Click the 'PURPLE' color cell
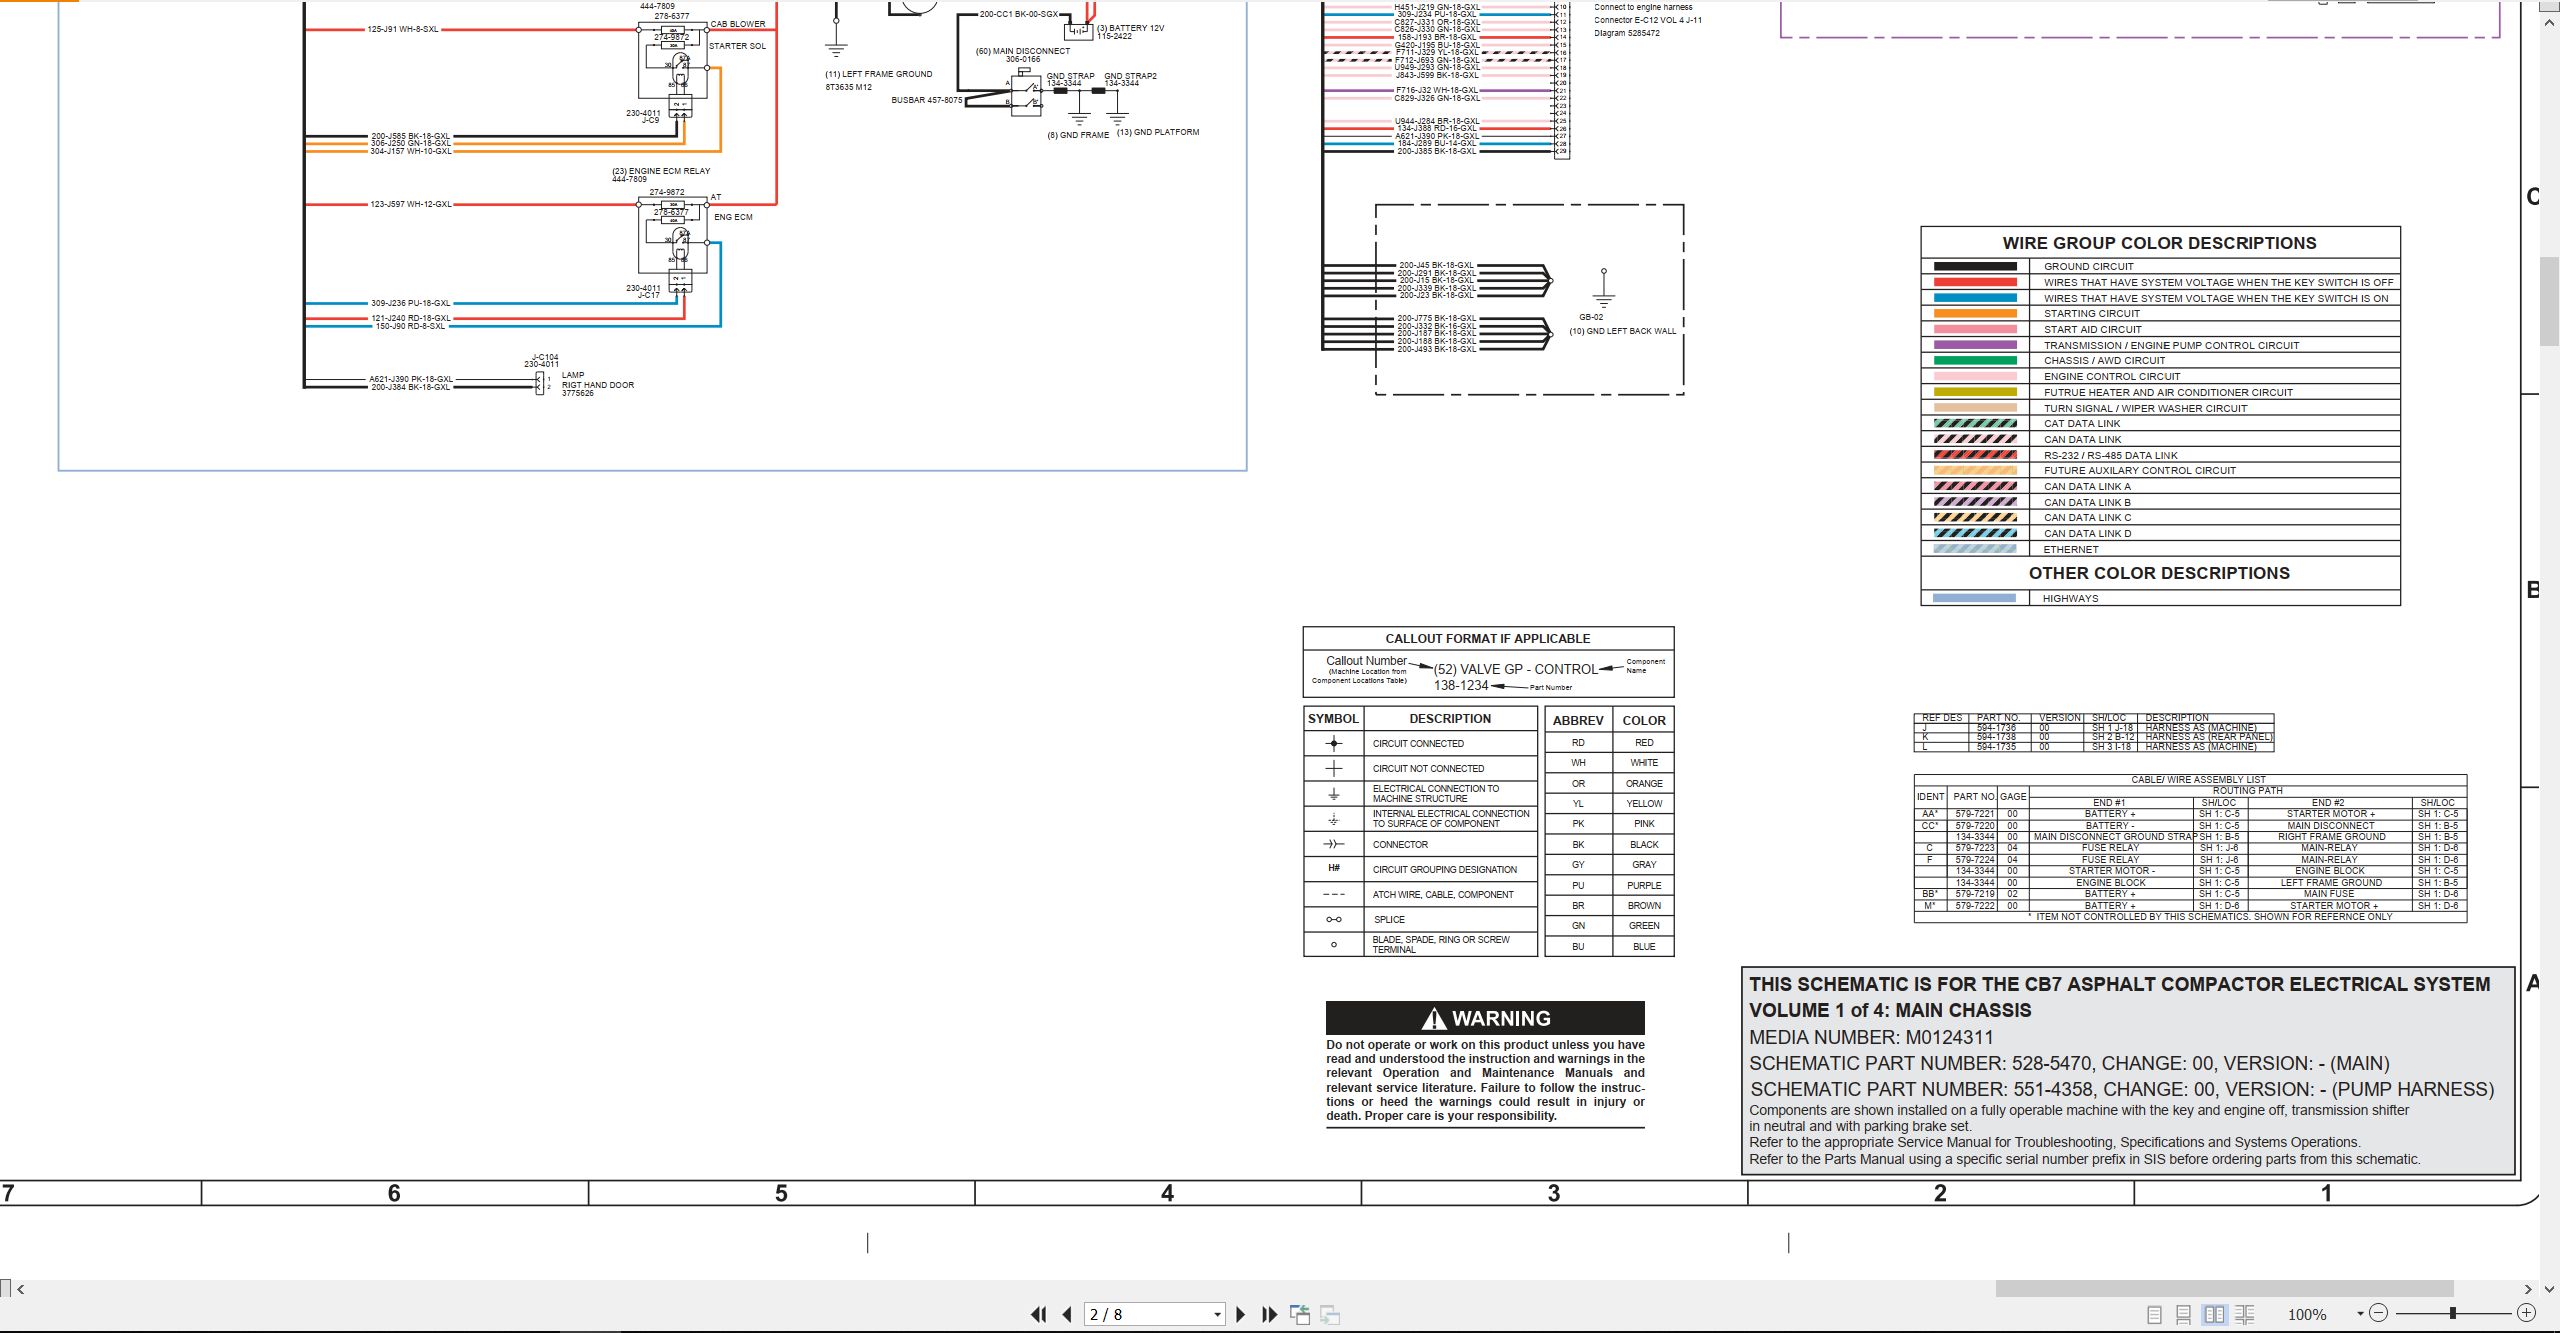The image size is (2560, 1333). [1644, 885]
